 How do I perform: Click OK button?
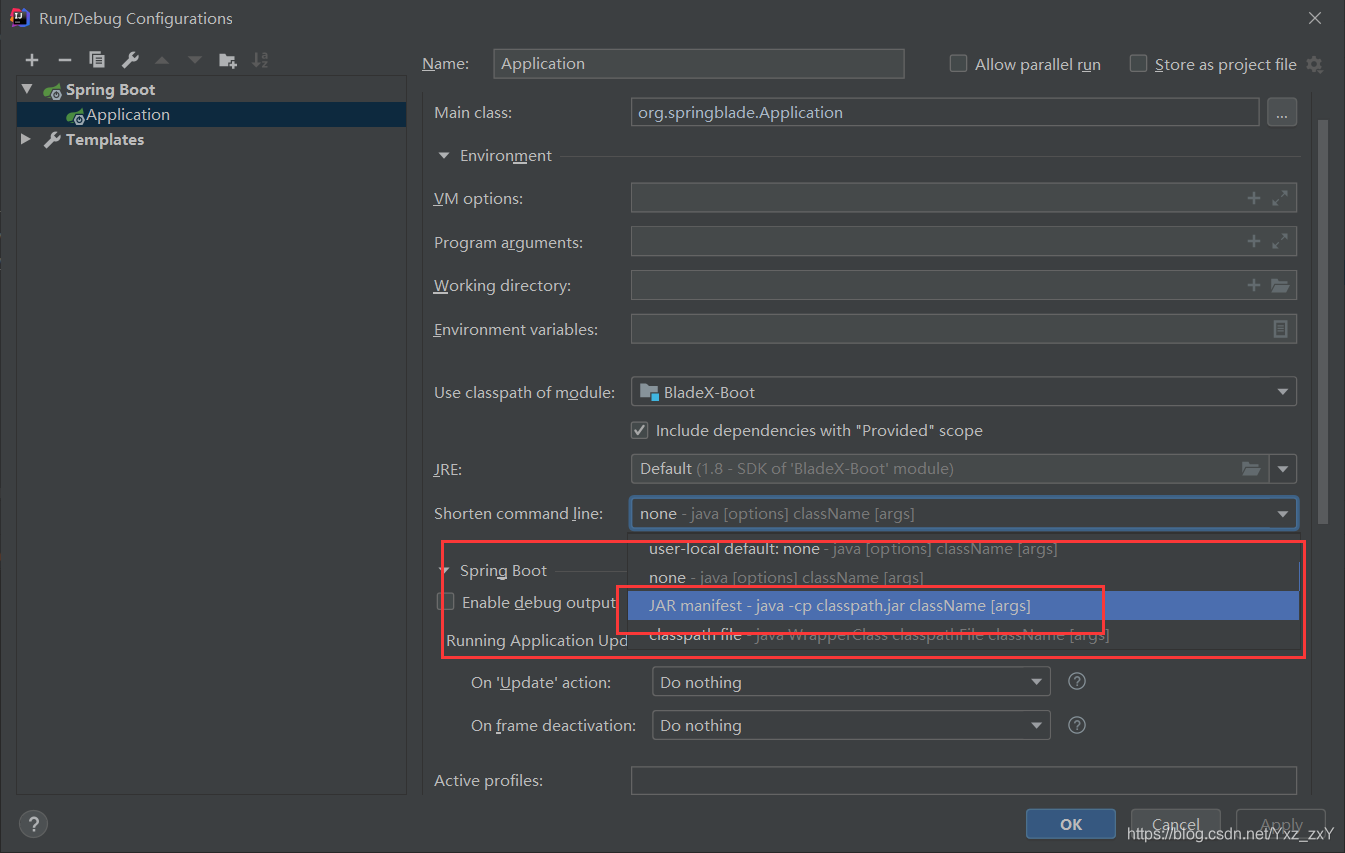pyautogui.click(x=1071, y=824)
